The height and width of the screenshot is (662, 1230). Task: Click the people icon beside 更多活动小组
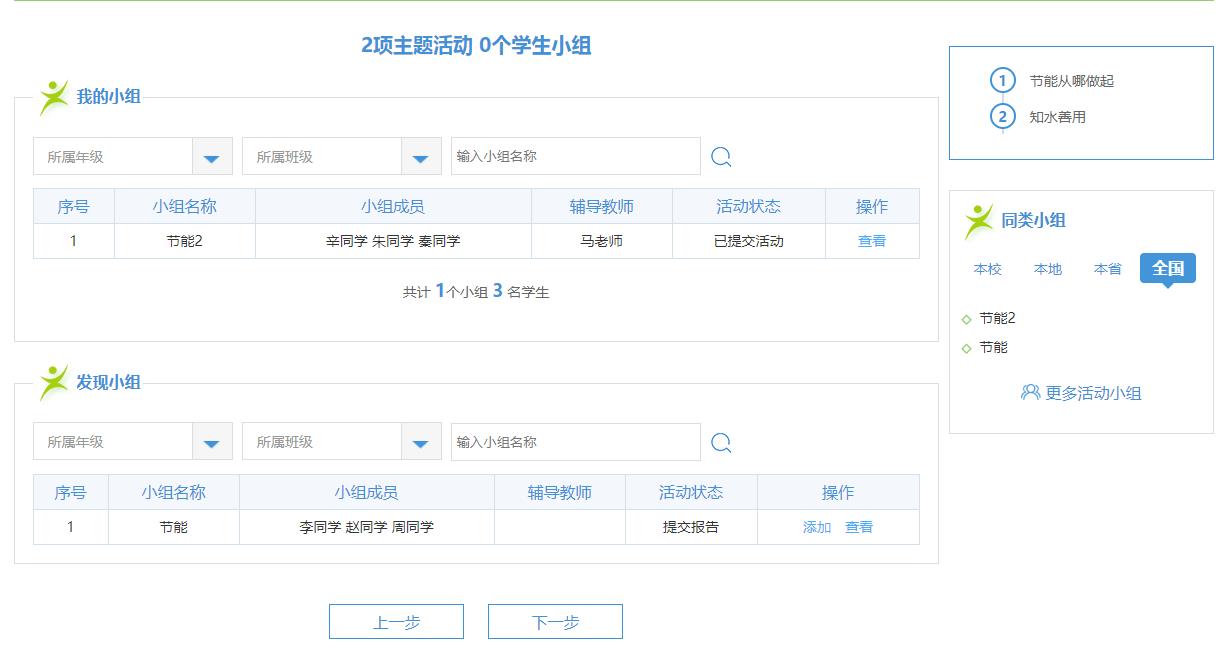pyautogui.click(x=1030, y=393)
